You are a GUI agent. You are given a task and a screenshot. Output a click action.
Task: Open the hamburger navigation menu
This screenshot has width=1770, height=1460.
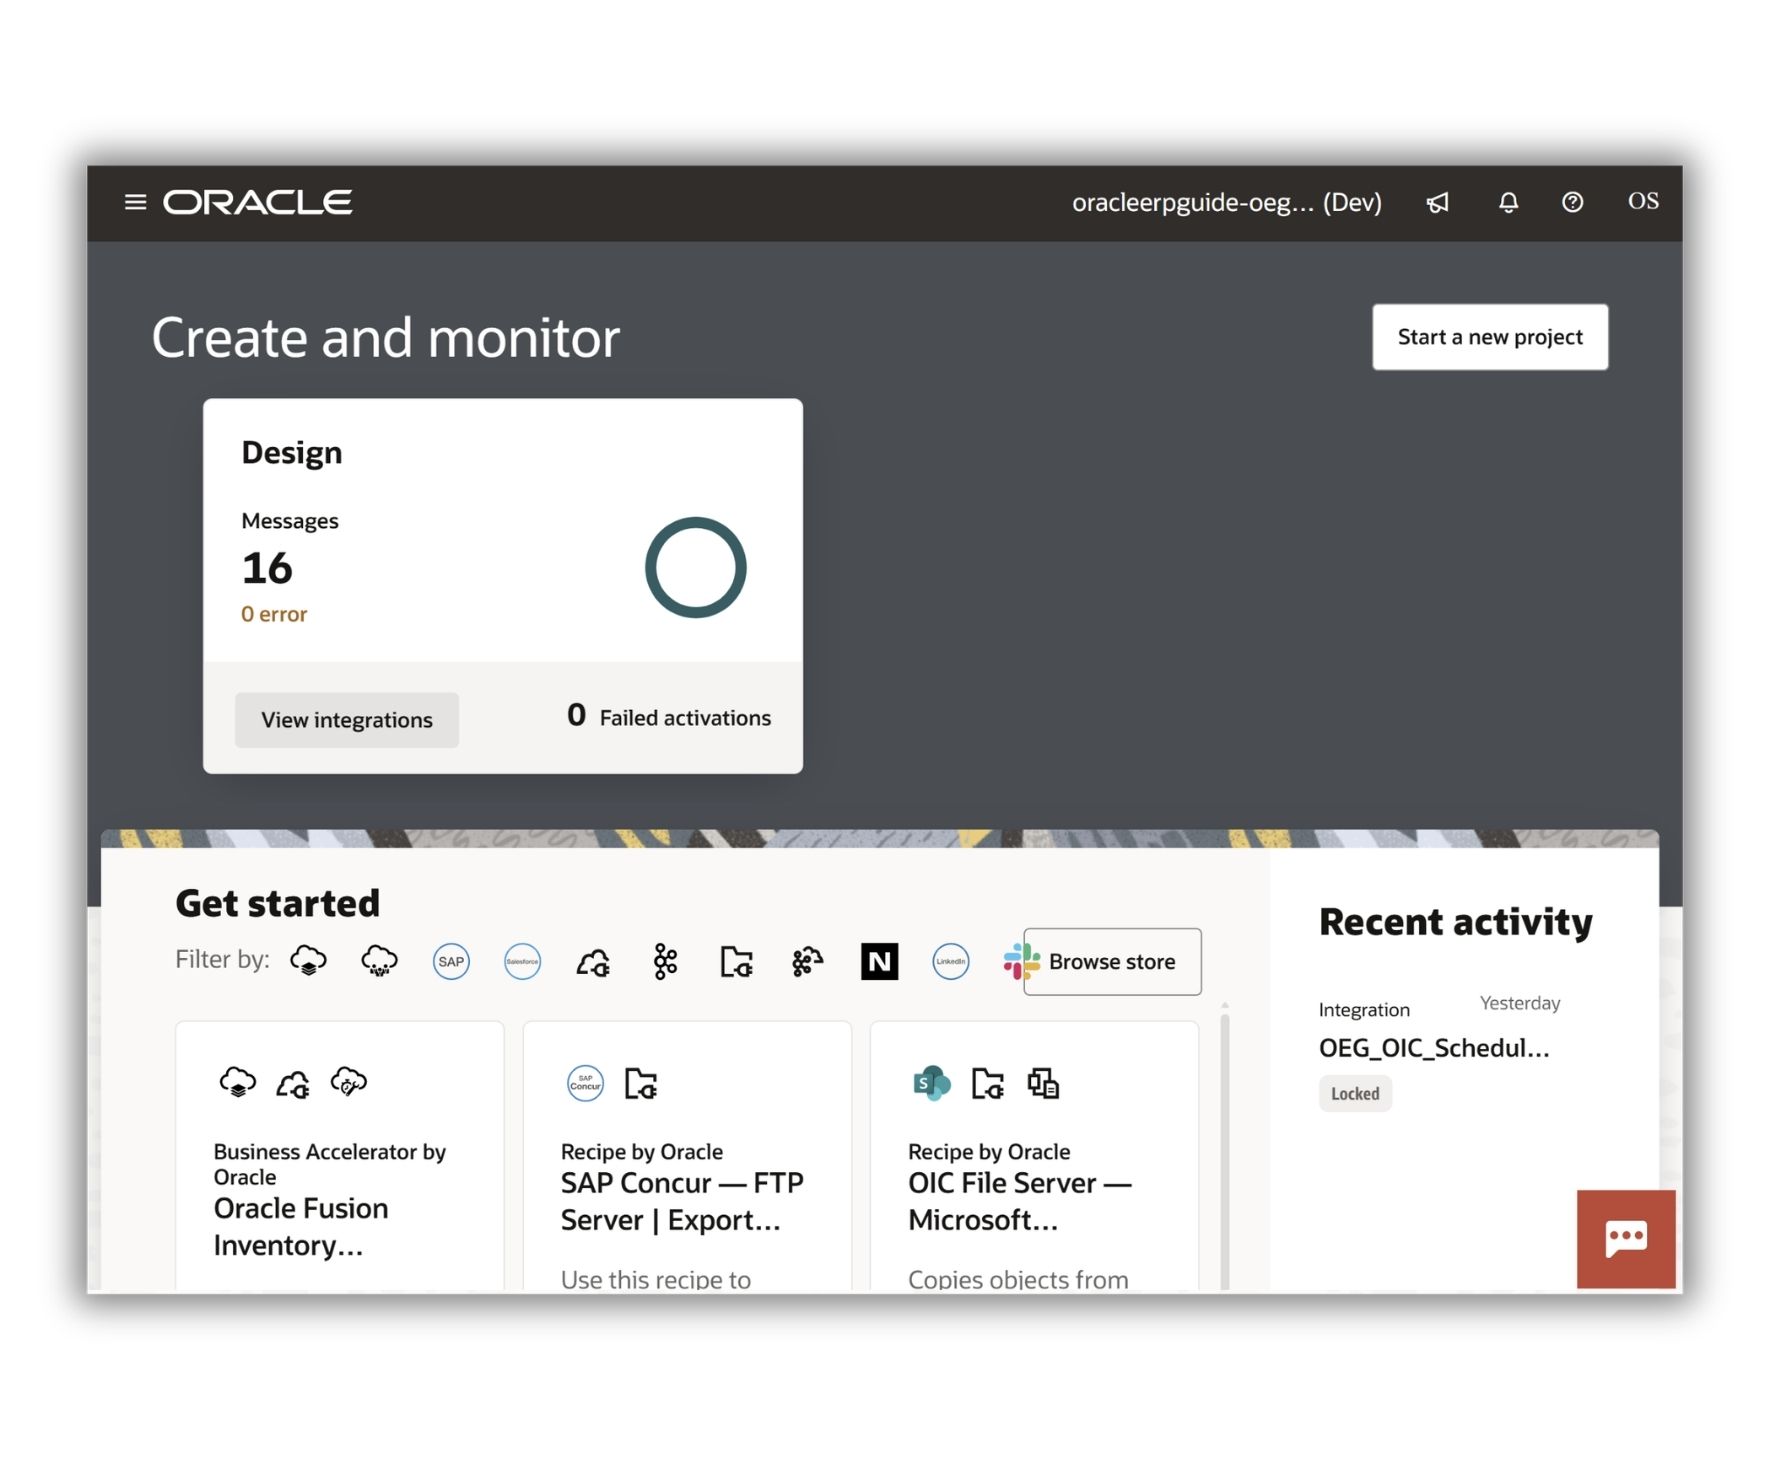(x=135, y=202)
